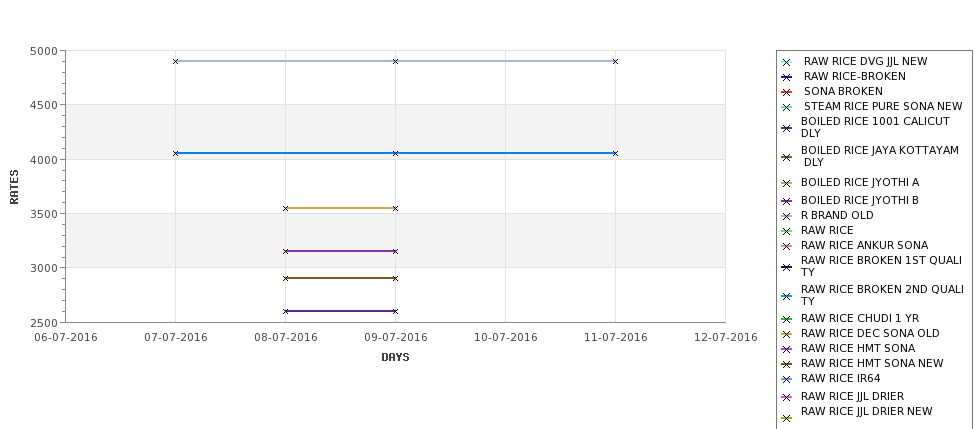Click the RAW RICE ANKUR SONA legend marker

point(787,246)
